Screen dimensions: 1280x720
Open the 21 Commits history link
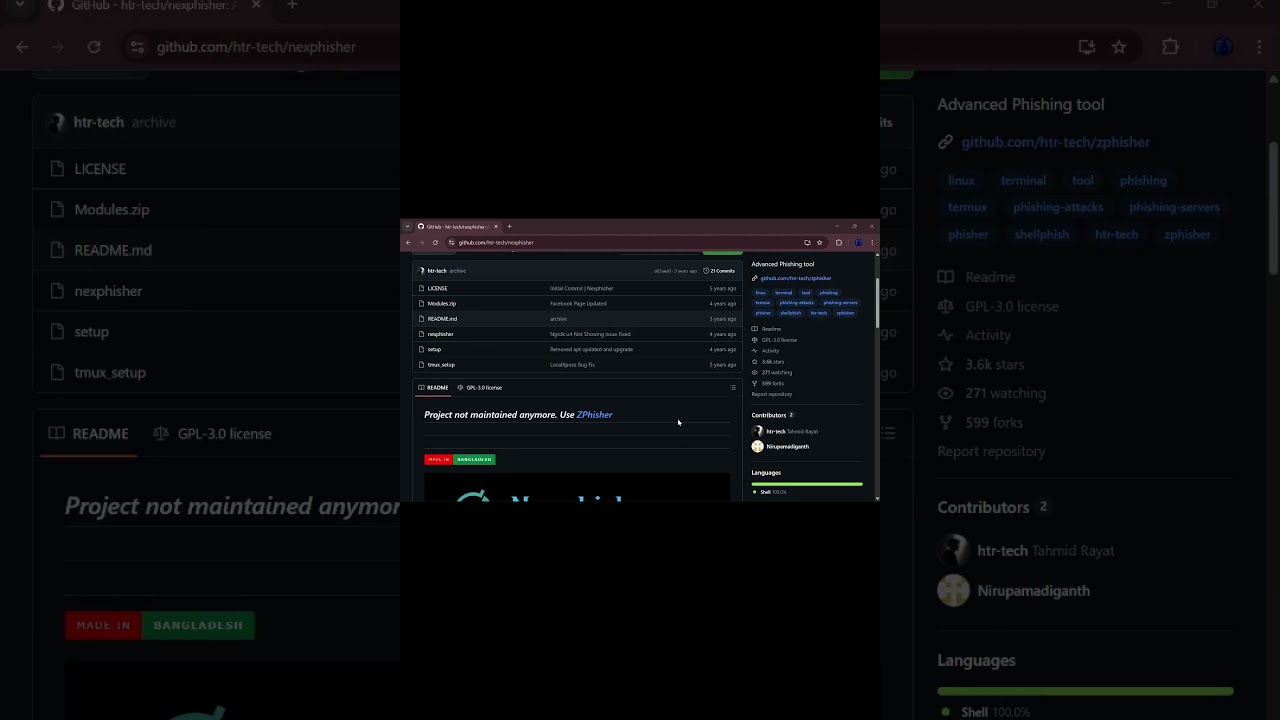719,271
